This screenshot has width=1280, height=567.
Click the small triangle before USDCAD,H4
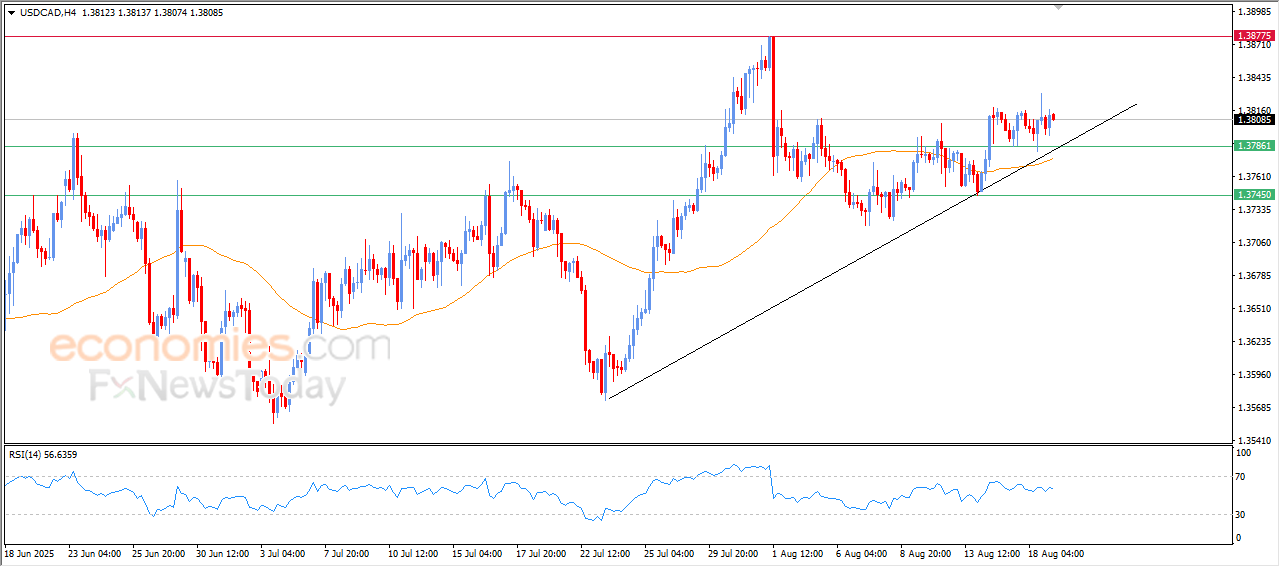coord(11,13)
